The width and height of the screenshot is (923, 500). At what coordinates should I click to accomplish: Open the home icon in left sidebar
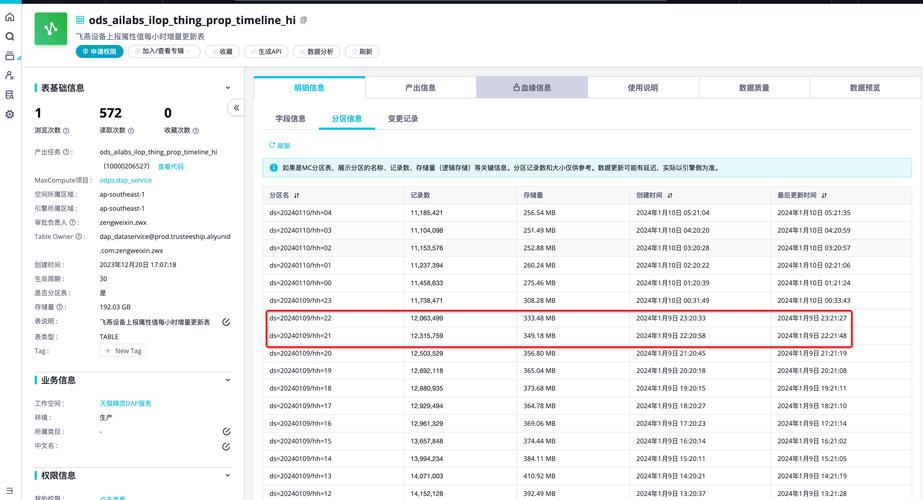(x=9, y=17)
